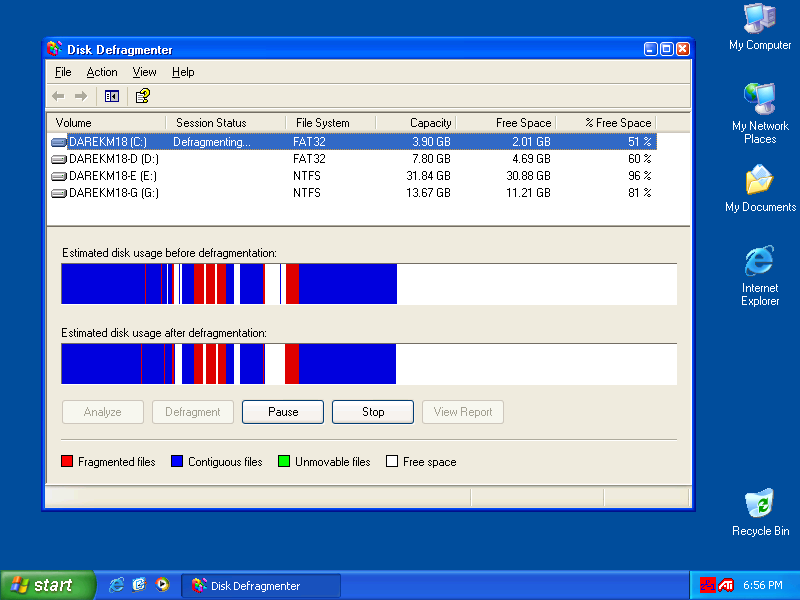Open the Action menu
The height and width of the screenshot is (600, 800).
(x=102, y=72)
